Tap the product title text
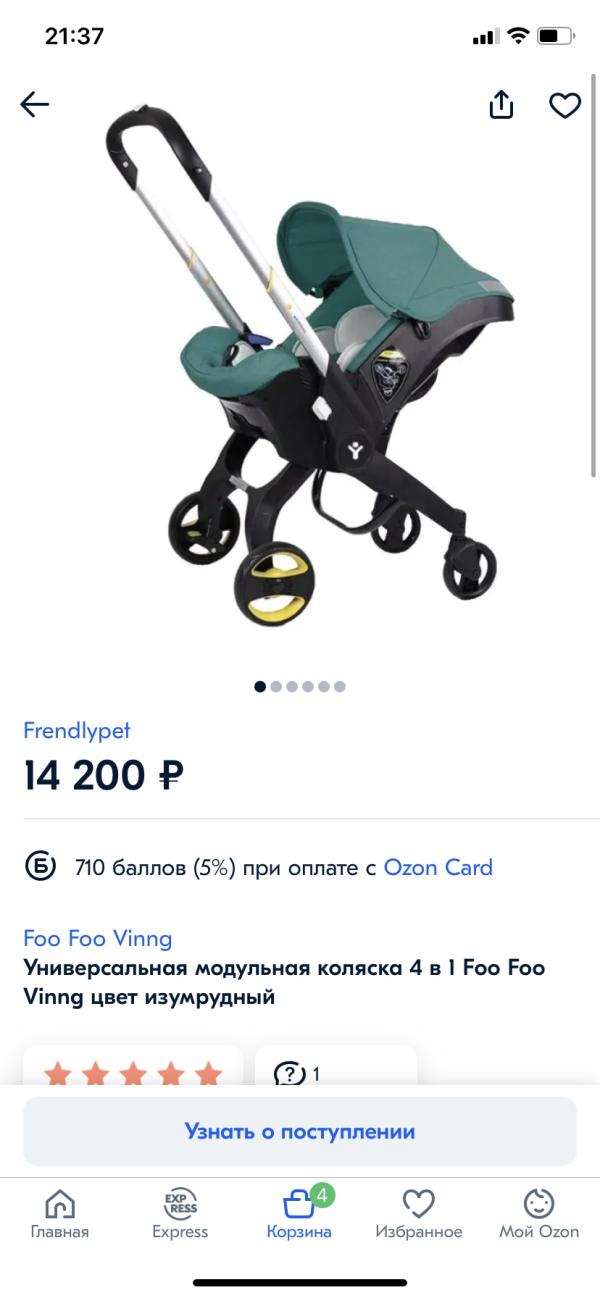Screen dimensions: 600x1297 tap(284, 982)
